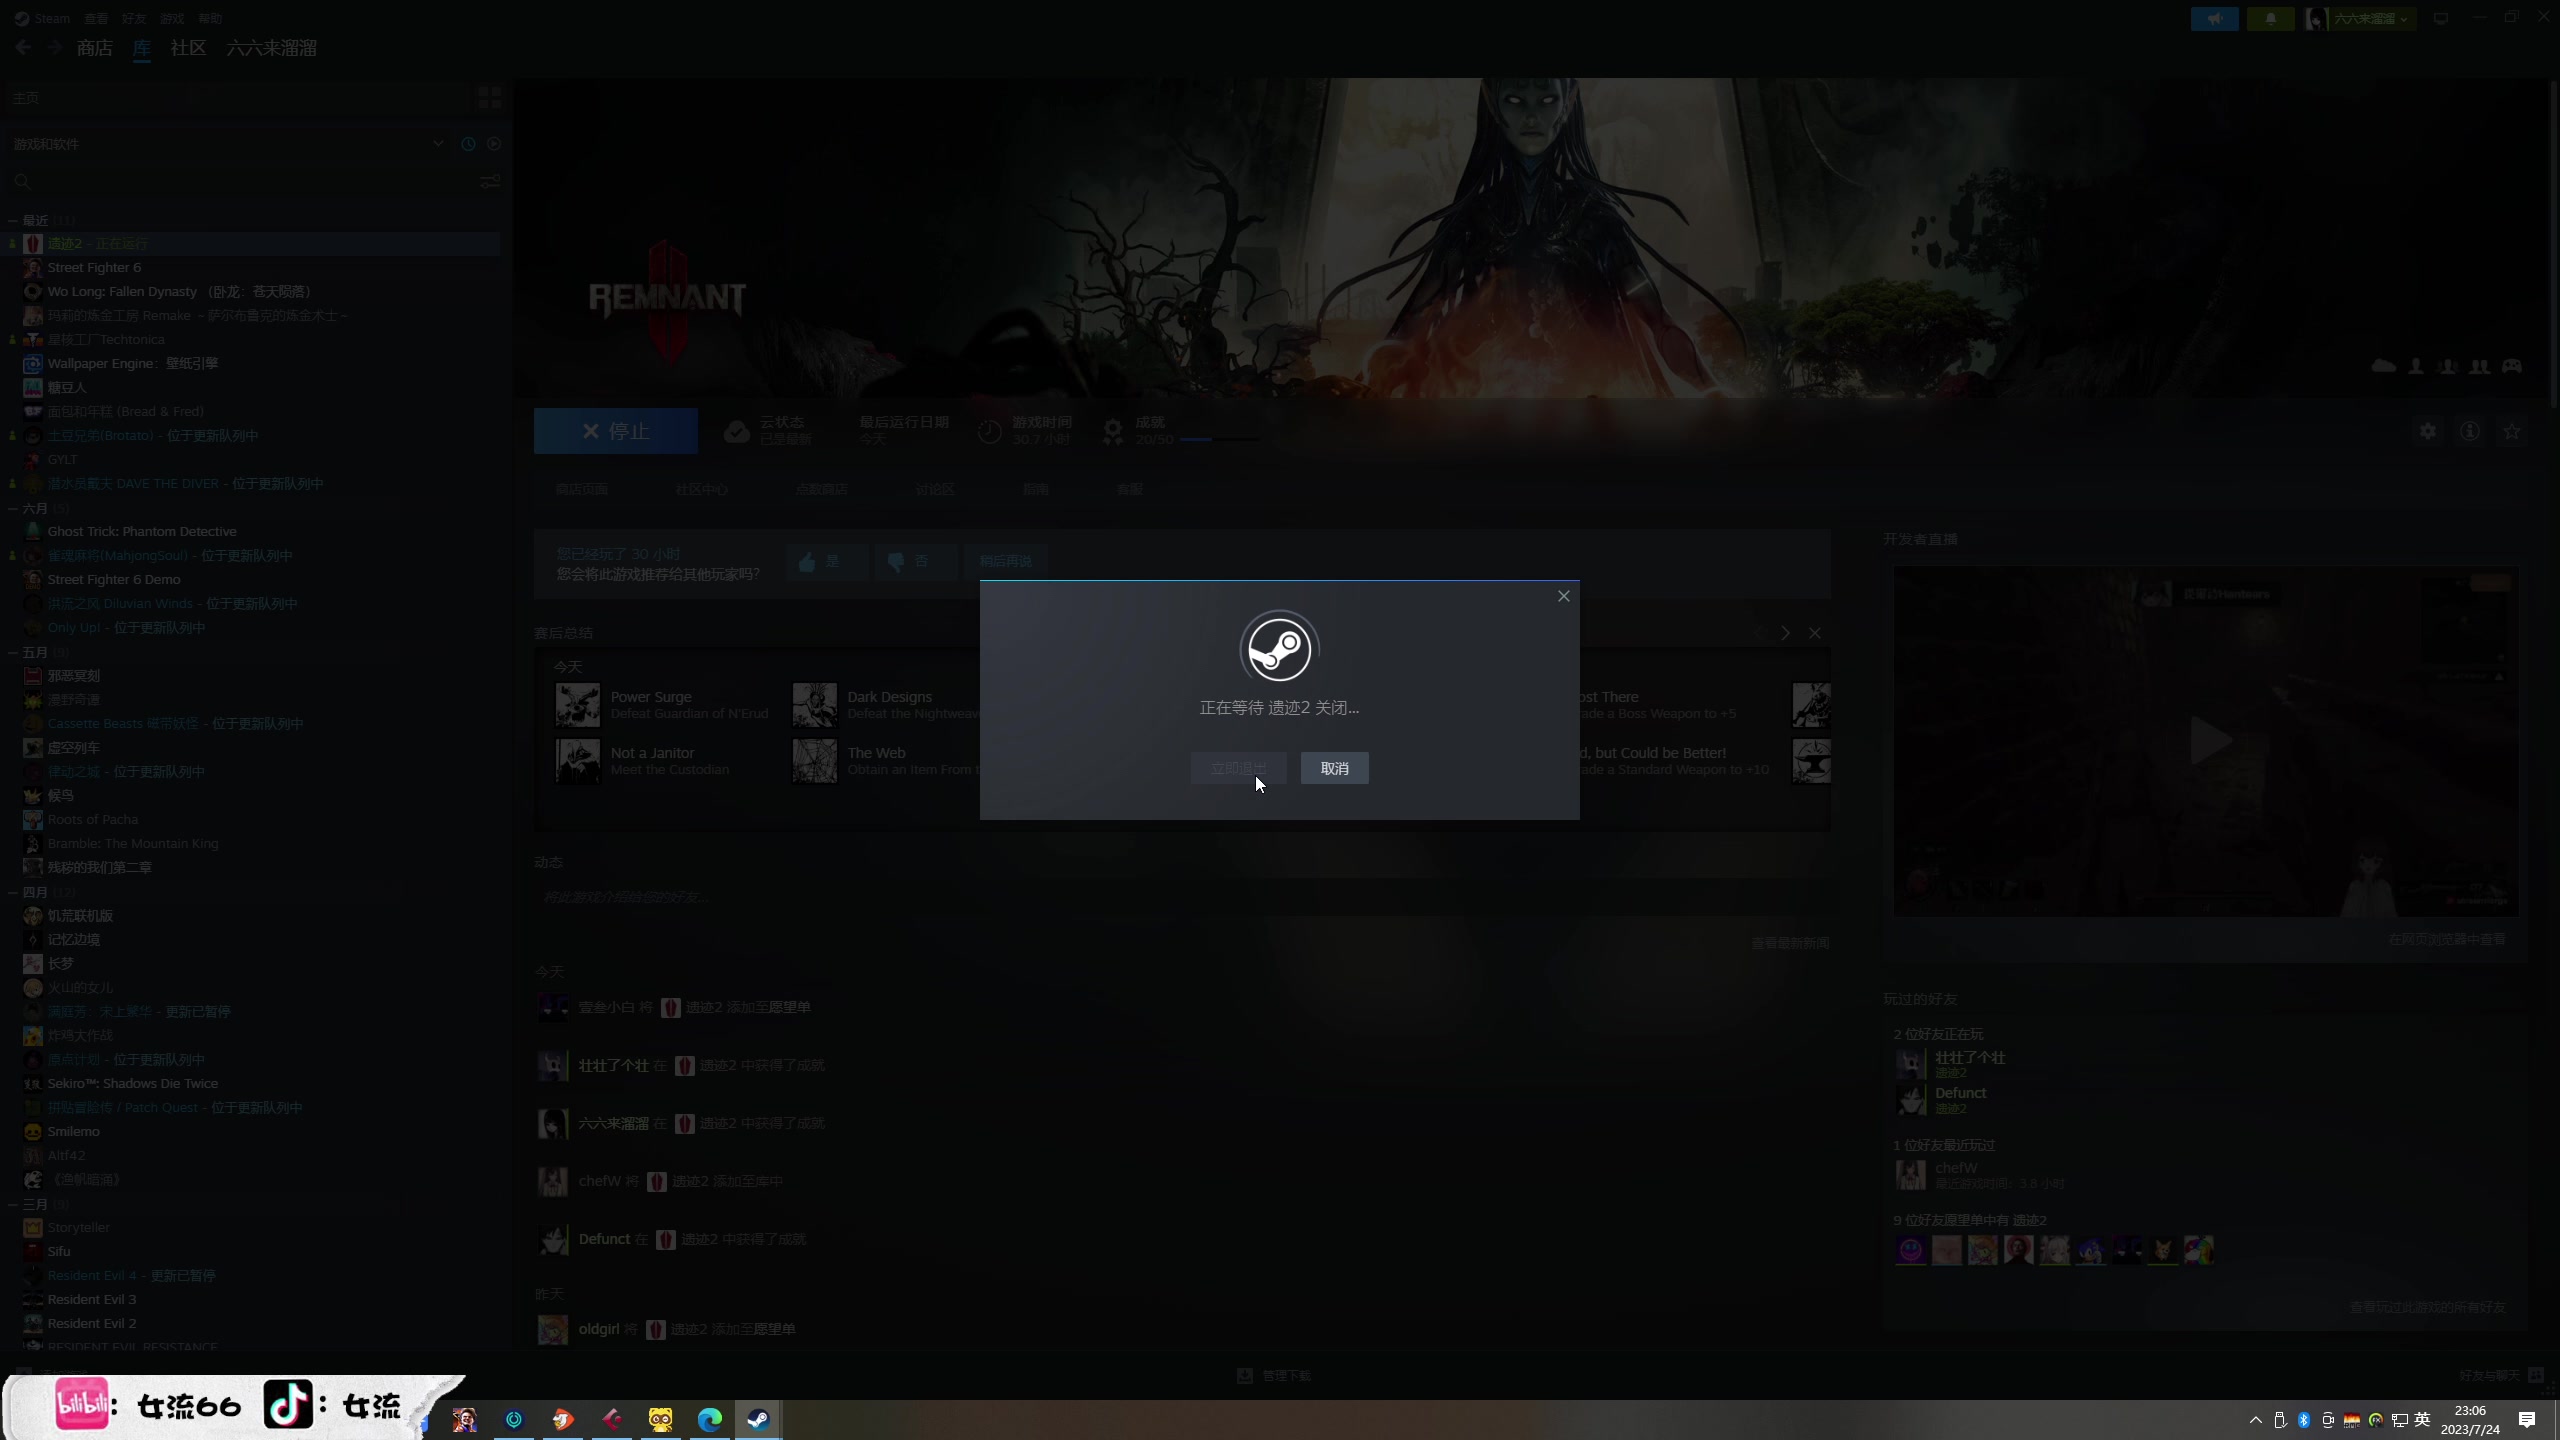Click the Steam announcements megaphone icon
This screenshot has width=2560, height=1440.
click(2214, 18)
